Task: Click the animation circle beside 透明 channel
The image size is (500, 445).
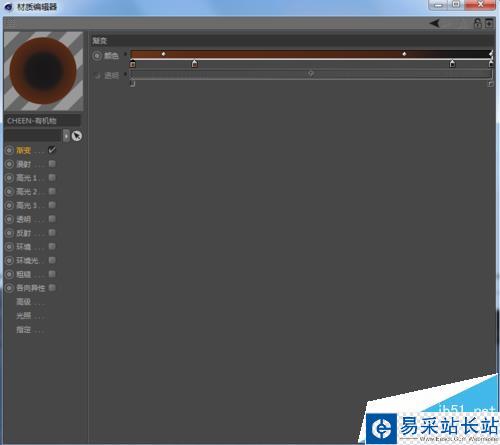Action: 9,219
